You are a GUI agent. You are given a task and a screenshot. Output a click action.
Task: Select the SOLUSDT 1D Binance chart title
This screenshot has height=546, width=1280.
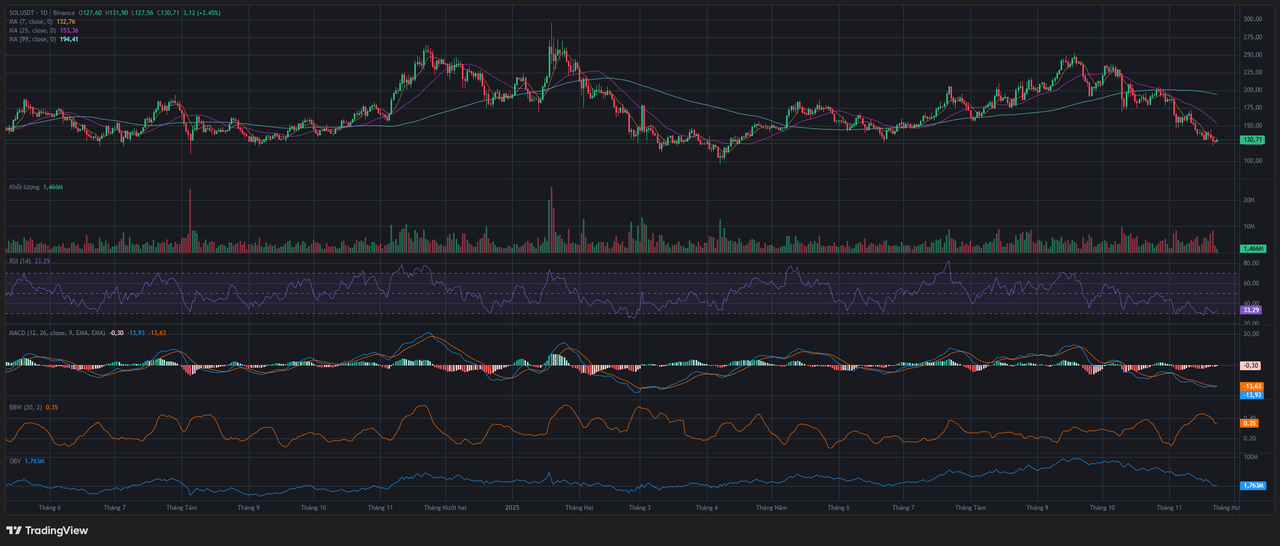pyautogui.click(x=42, y=13)
